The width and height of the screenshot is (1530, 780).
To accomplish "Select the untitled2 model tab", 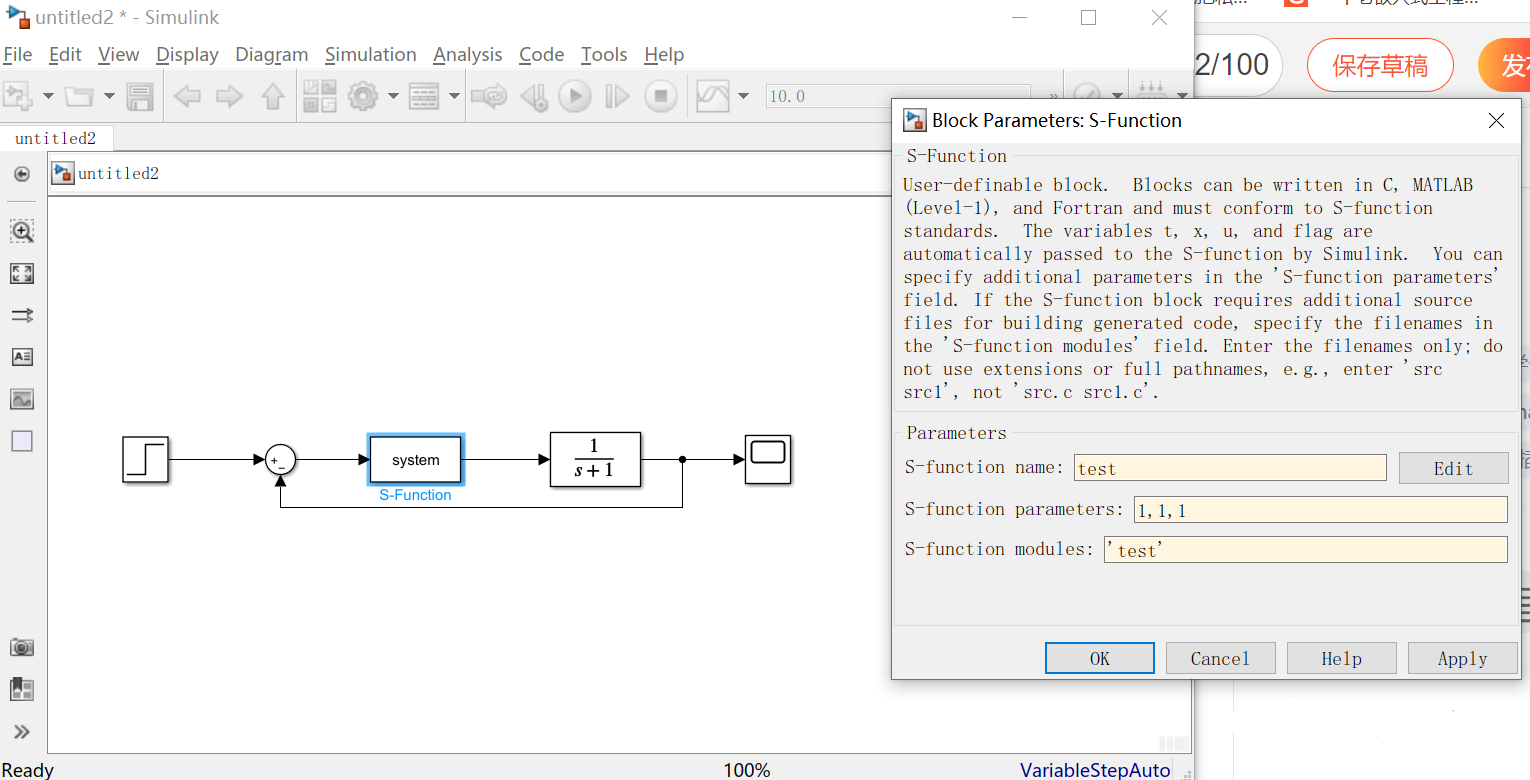I will click(x=56, y=138).
